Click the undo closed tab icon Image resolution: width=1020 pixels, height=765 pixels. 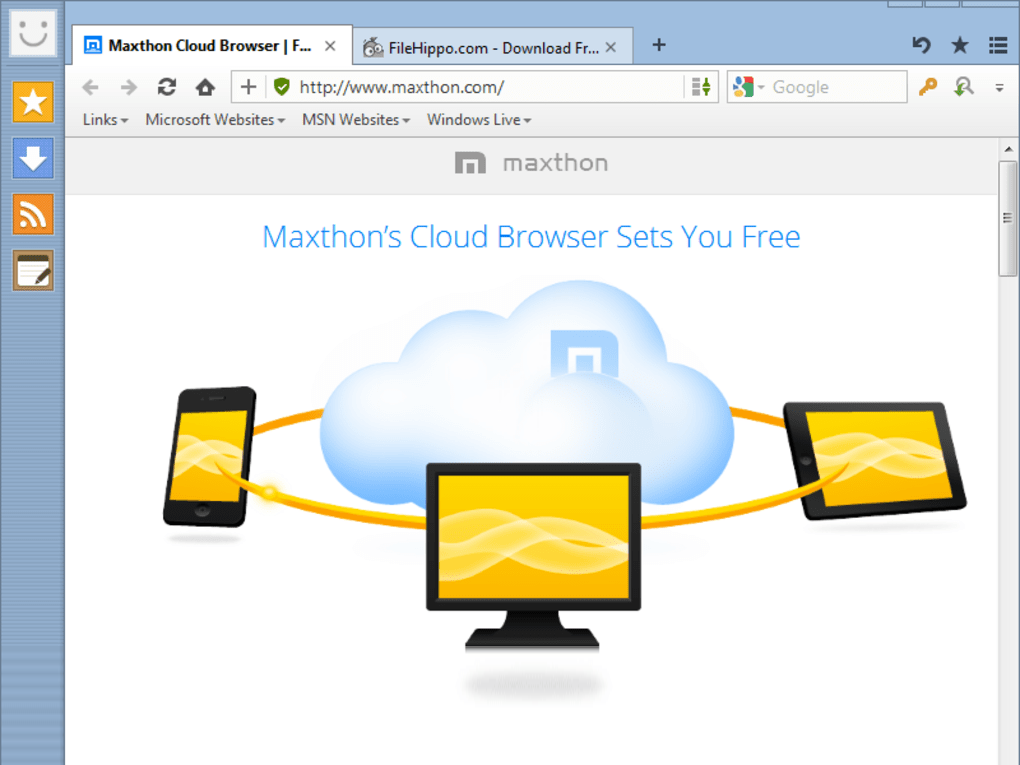point(921,45)
